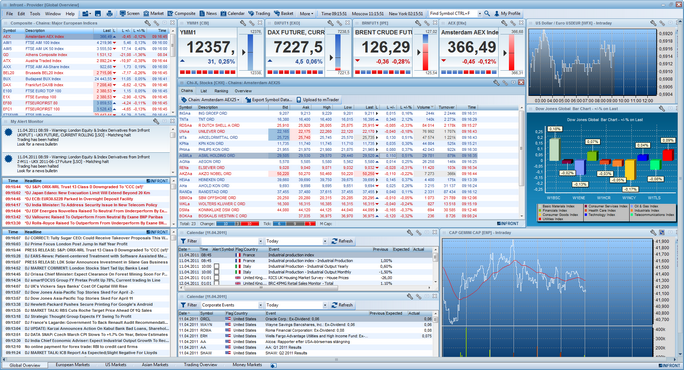Screen dimensions: 684x370
Task: Click Refresh in lower Corporate Events Calendar
Action: 342,305
